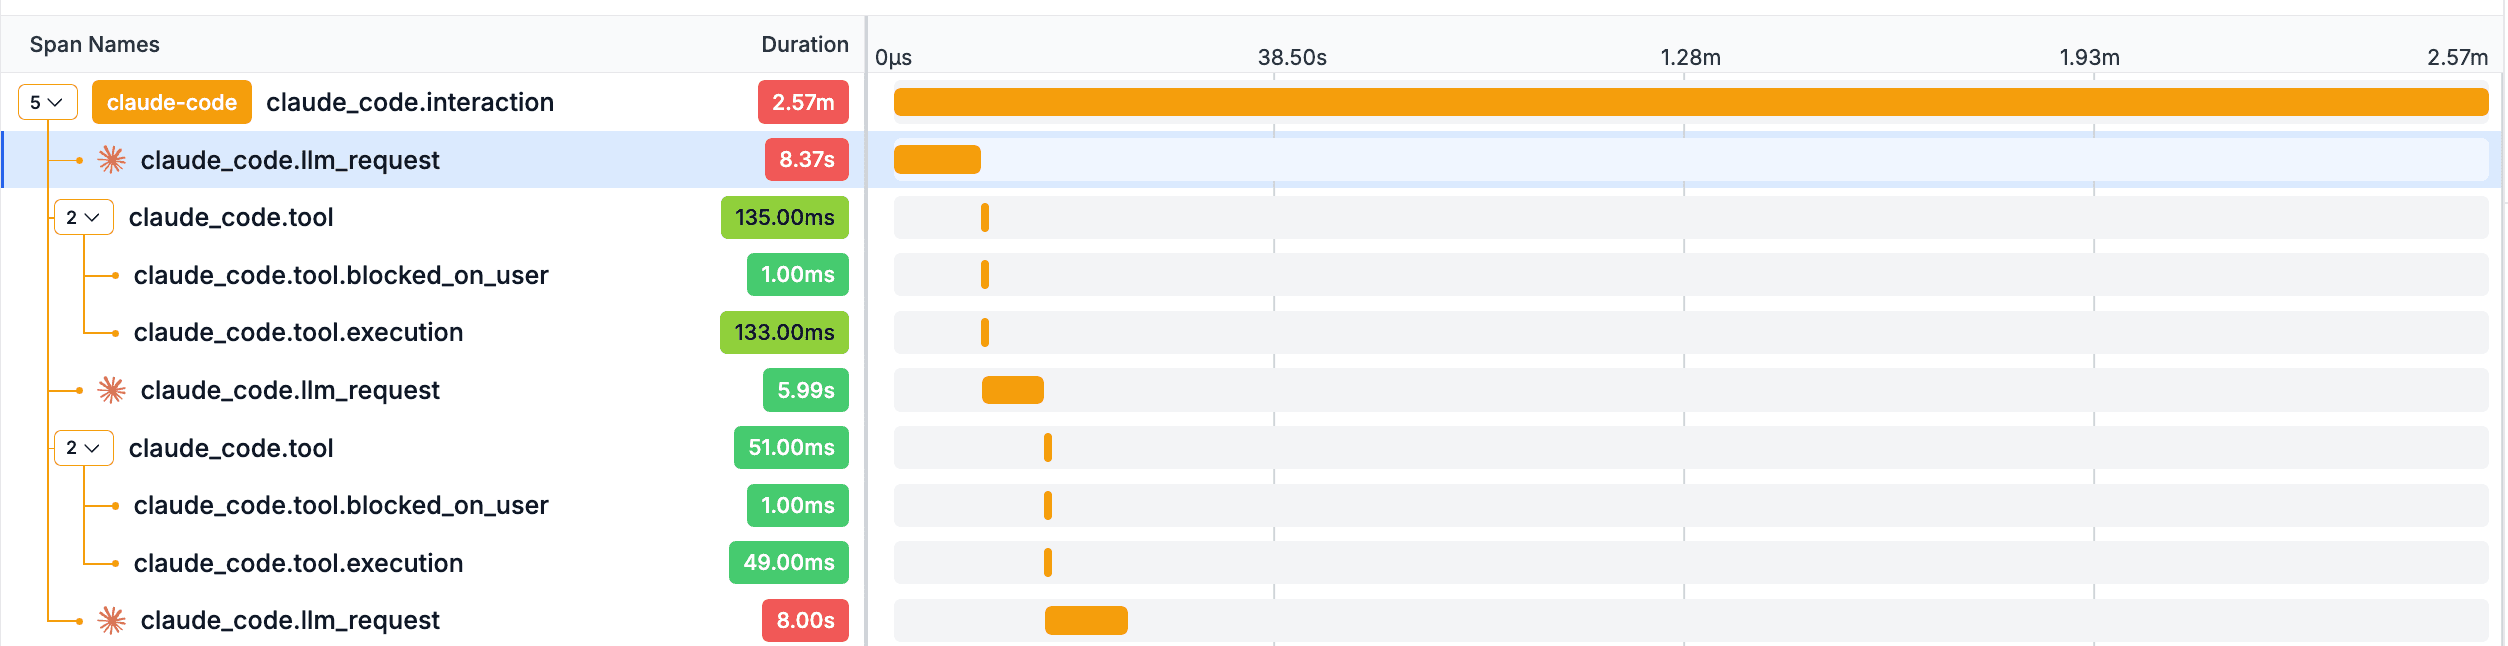
Task: Click the orange claude-code service badge
Action: coord(172,102)
